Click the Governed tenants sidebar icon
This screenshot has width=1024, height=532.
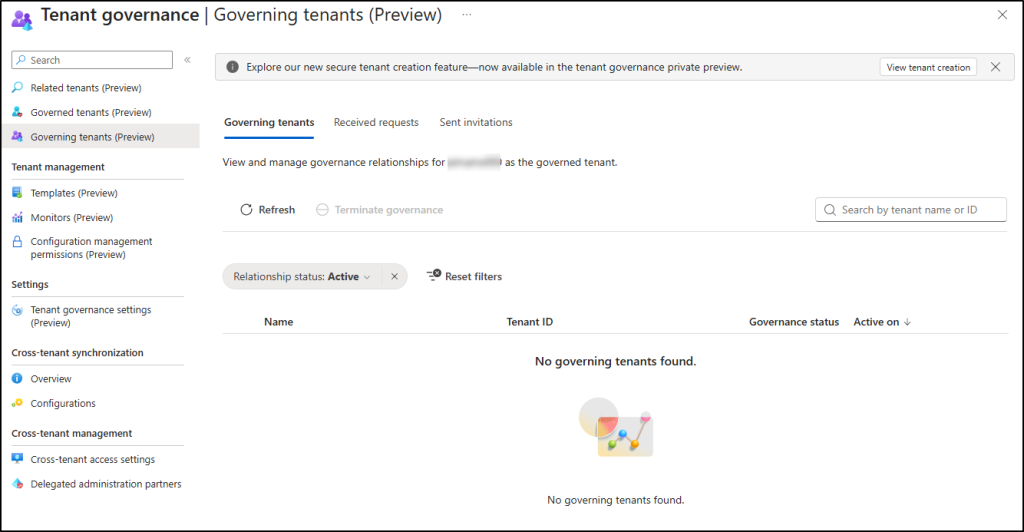pos(17,112)
